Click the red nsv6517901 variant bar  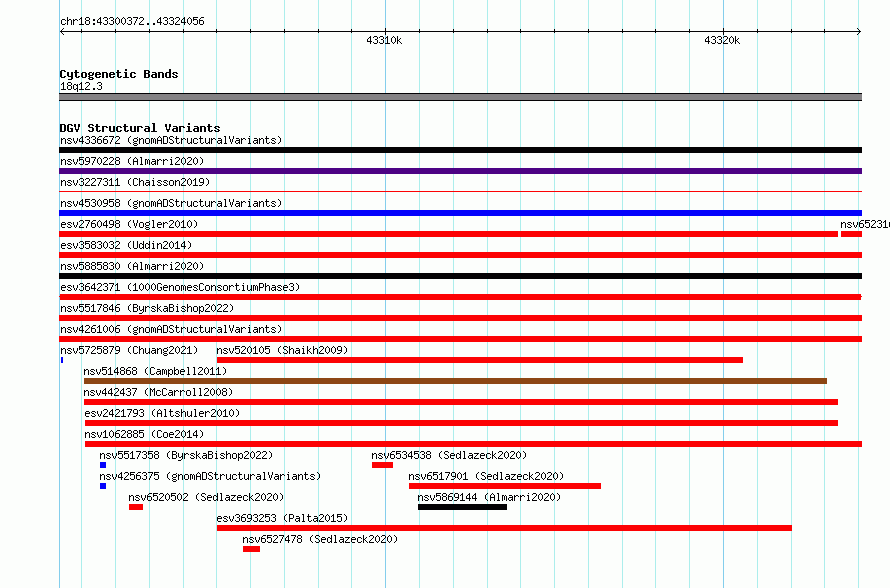pyautogui.click(x=505, y=486)
